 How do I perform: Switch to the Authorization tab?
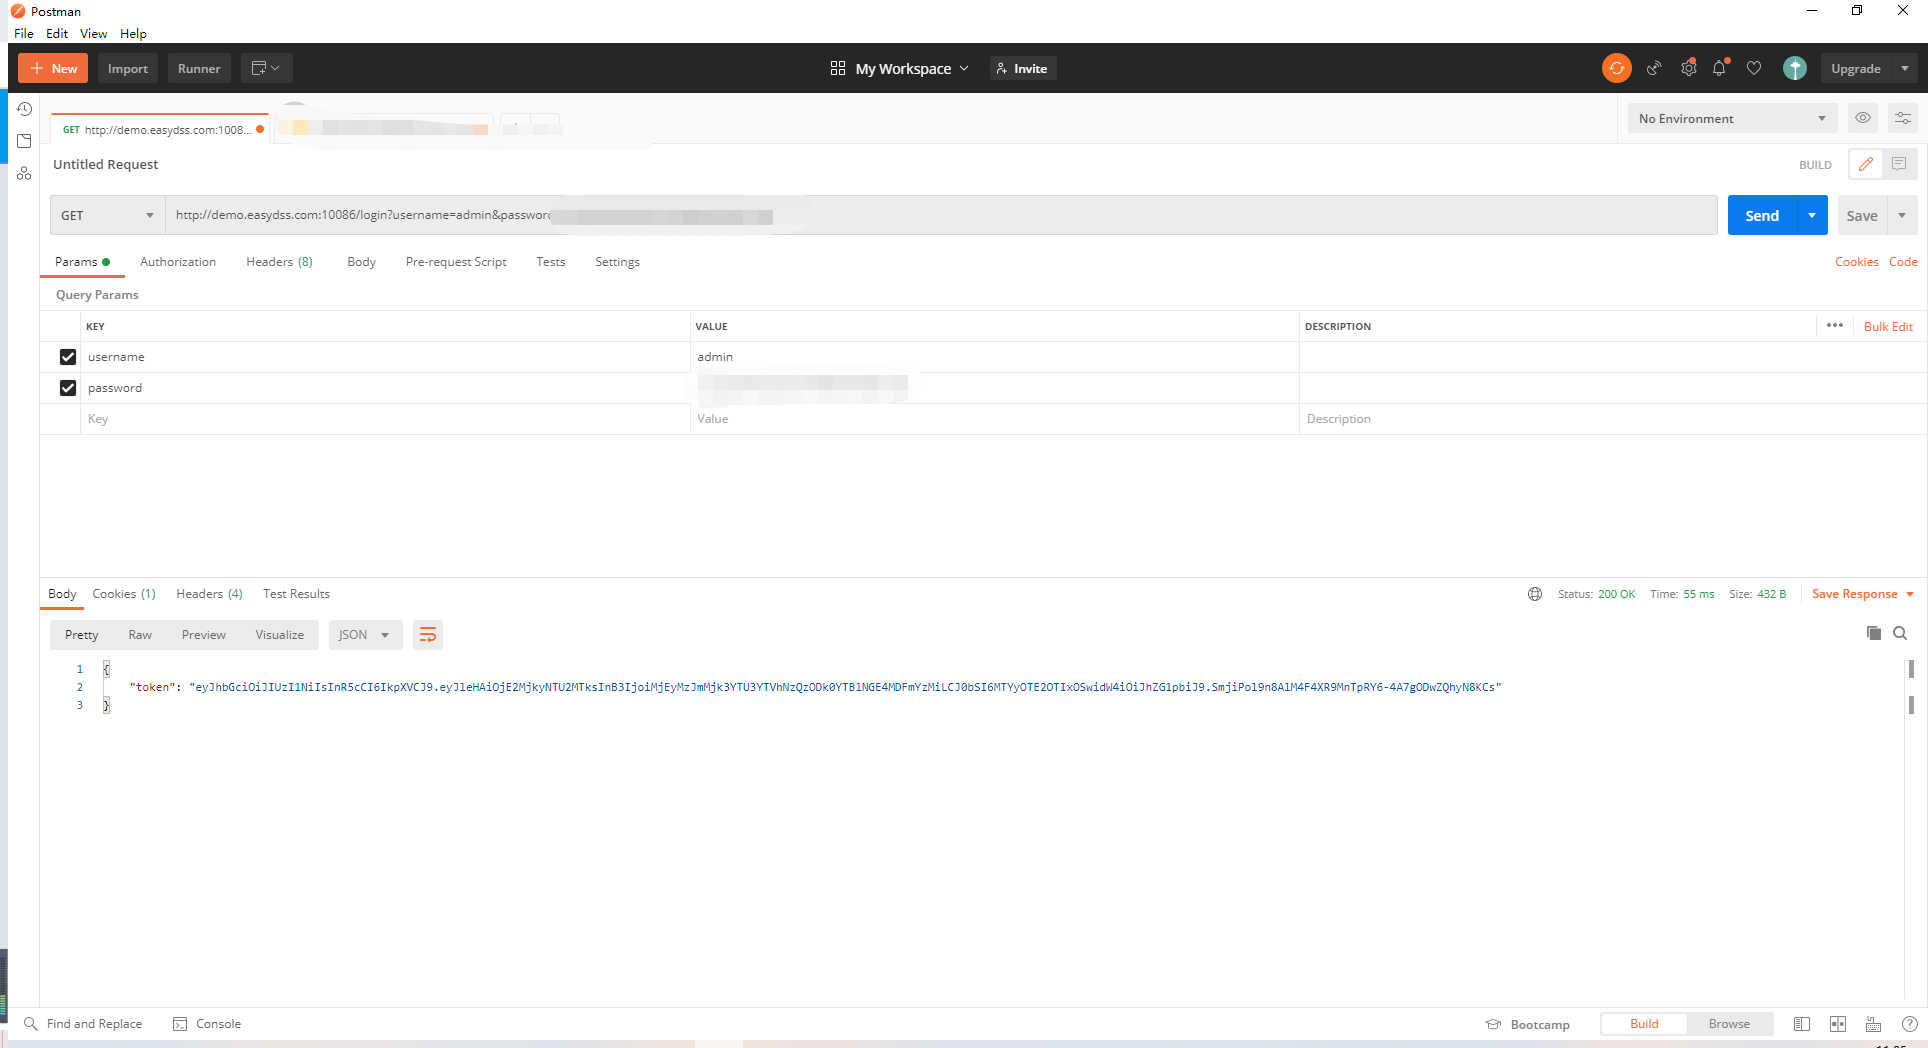click(178, 262)
